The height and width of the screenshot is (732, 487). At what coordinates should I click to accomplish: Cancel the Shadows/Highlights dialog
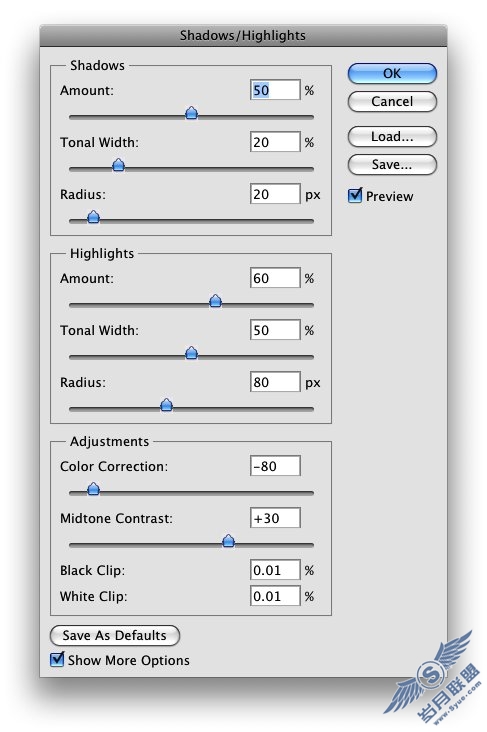tap(392, 101)
